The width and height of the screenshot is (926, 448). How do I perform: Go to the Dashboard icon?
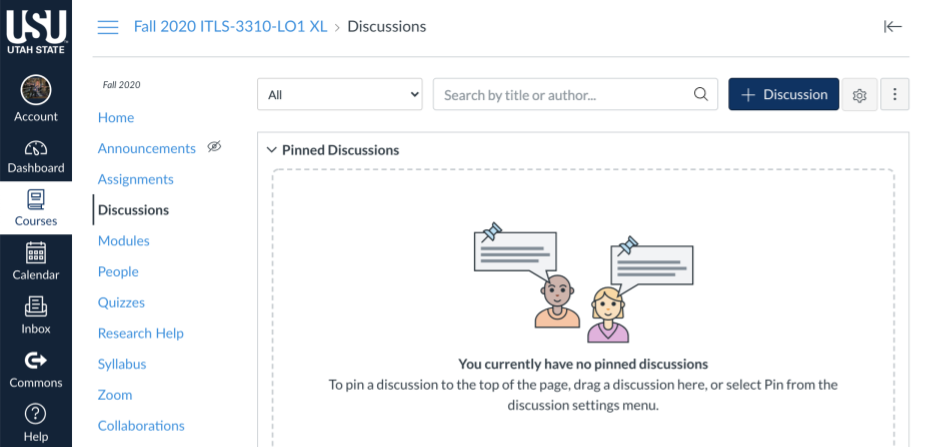(36, 148)
